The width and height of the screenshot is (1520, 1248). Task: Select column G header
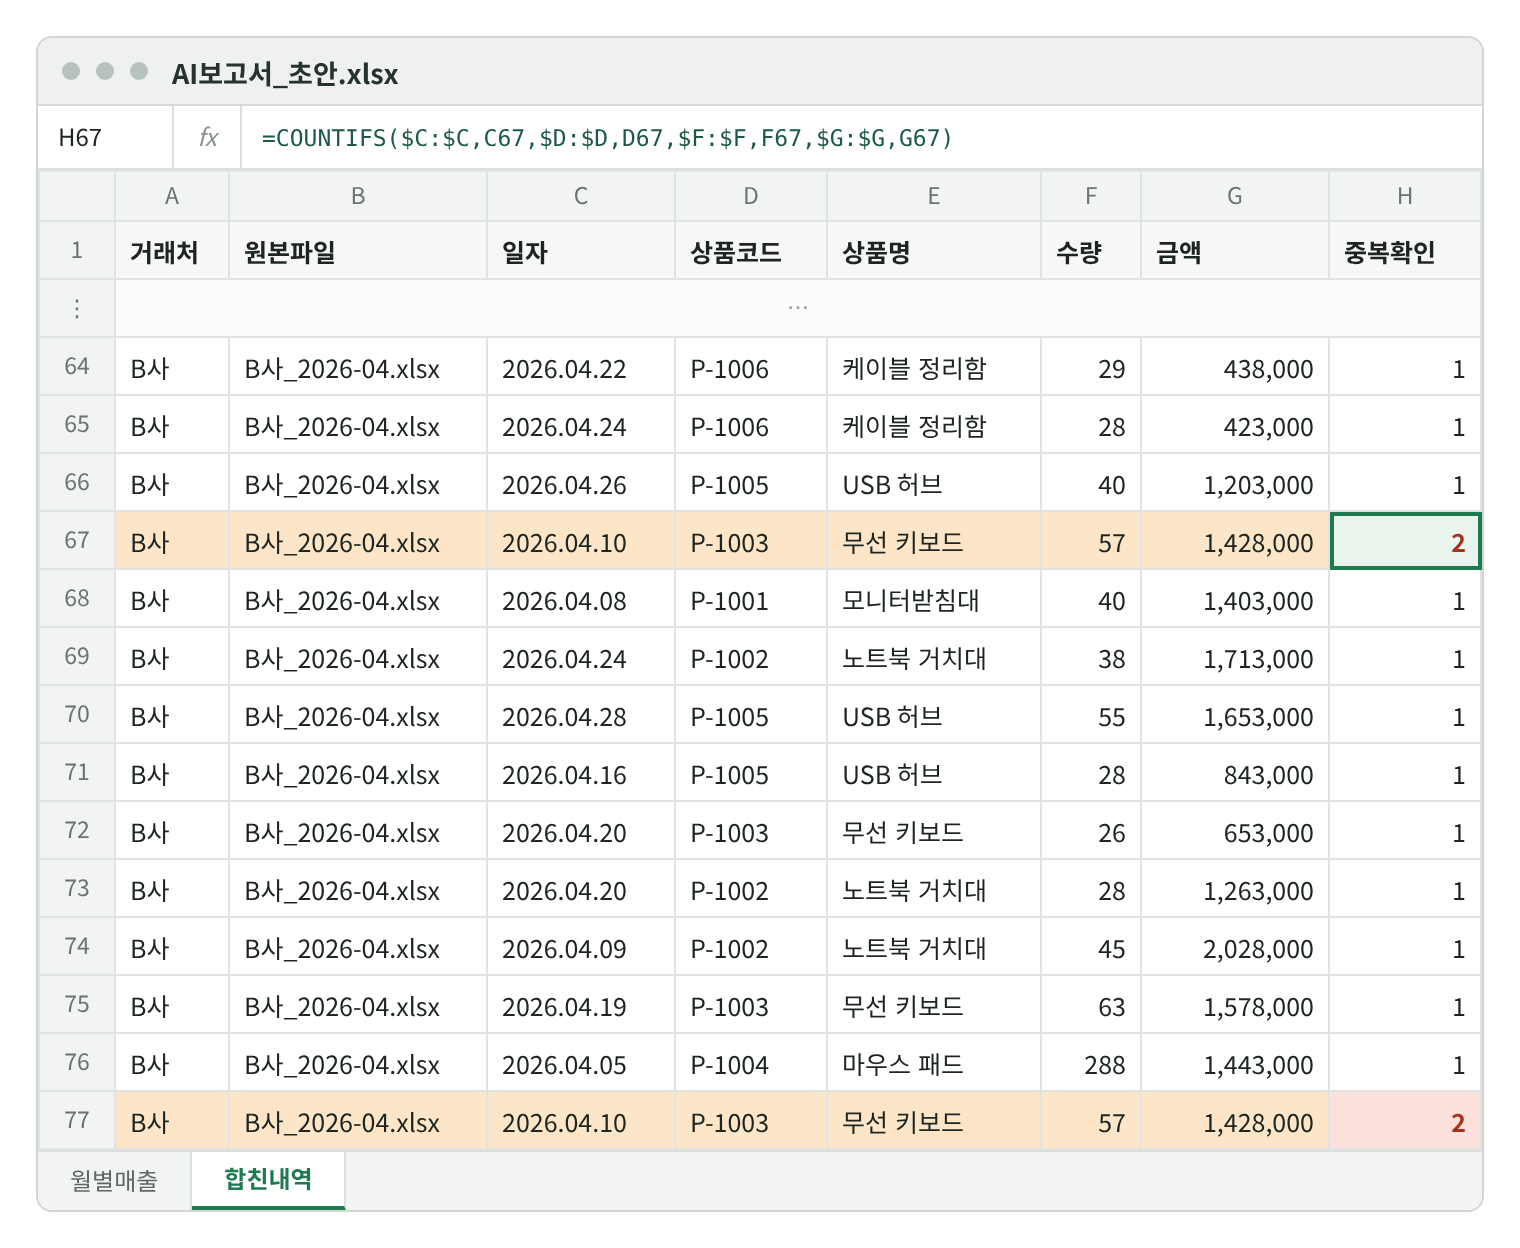[x=1235, y=196]
